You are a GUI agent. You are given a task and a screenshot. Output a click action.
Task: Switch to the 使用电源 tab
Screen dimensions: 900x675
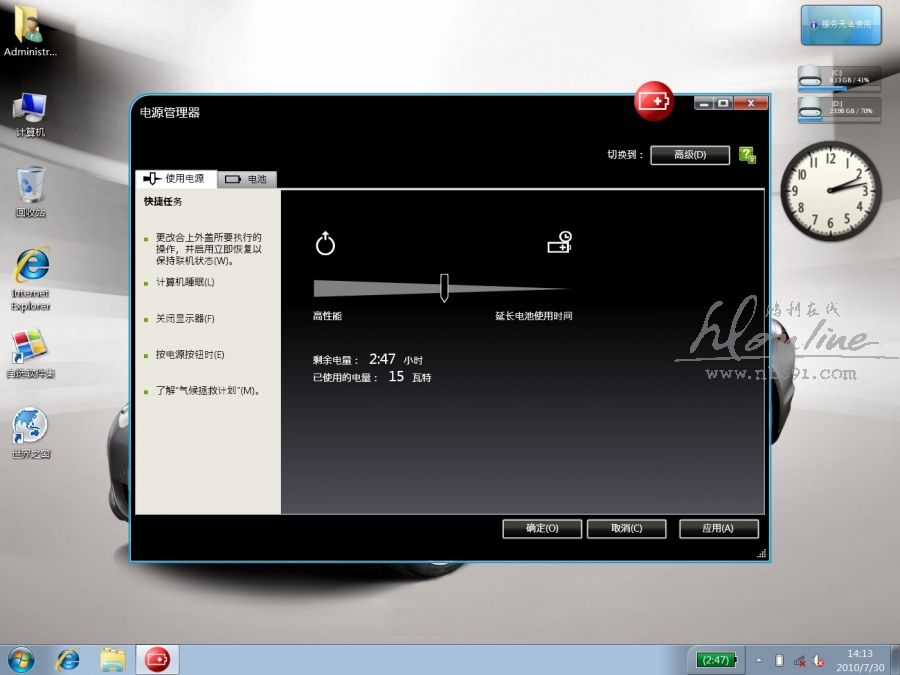(x=176, y=179)
